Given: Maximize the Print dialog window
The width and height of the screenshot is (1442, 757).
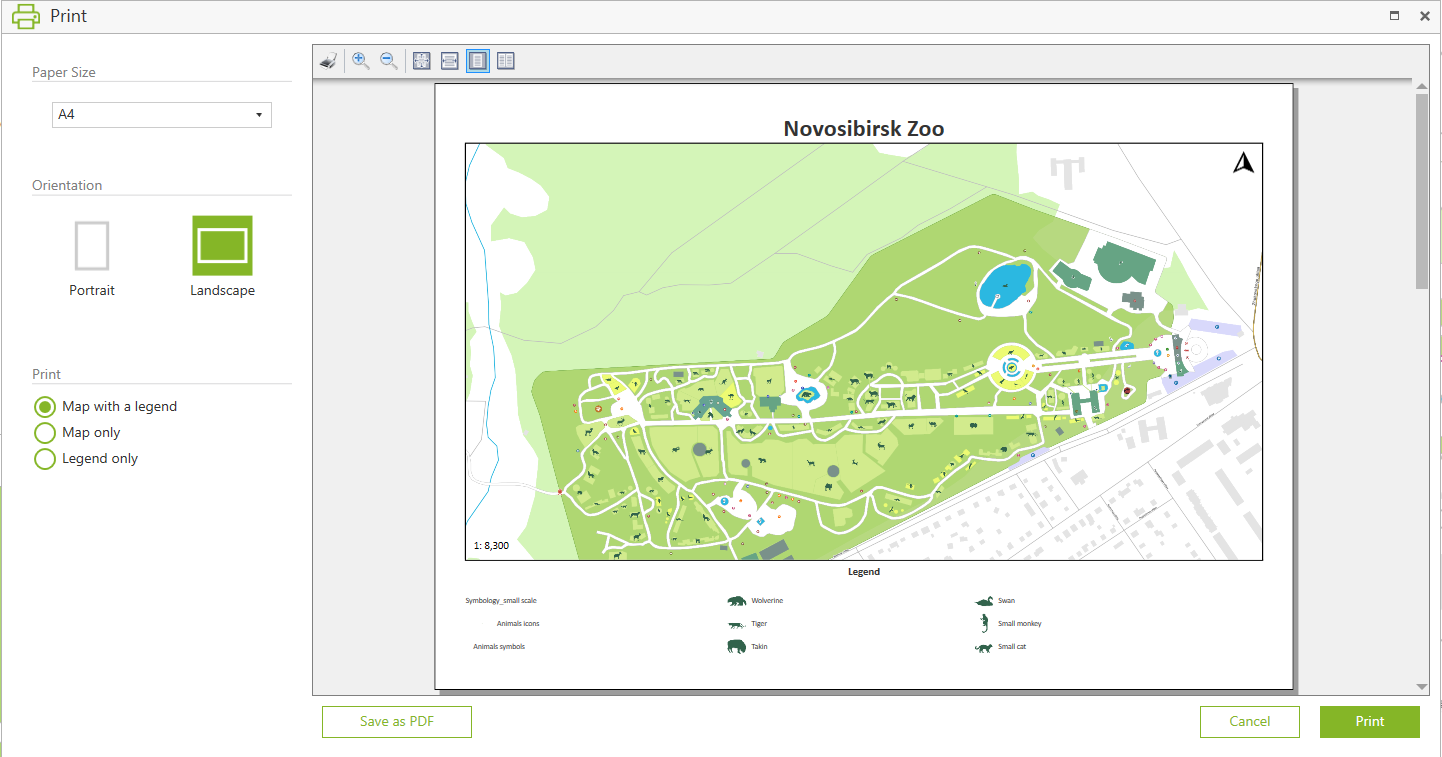Looking at the screenshot, I should tap(1395, 16).
